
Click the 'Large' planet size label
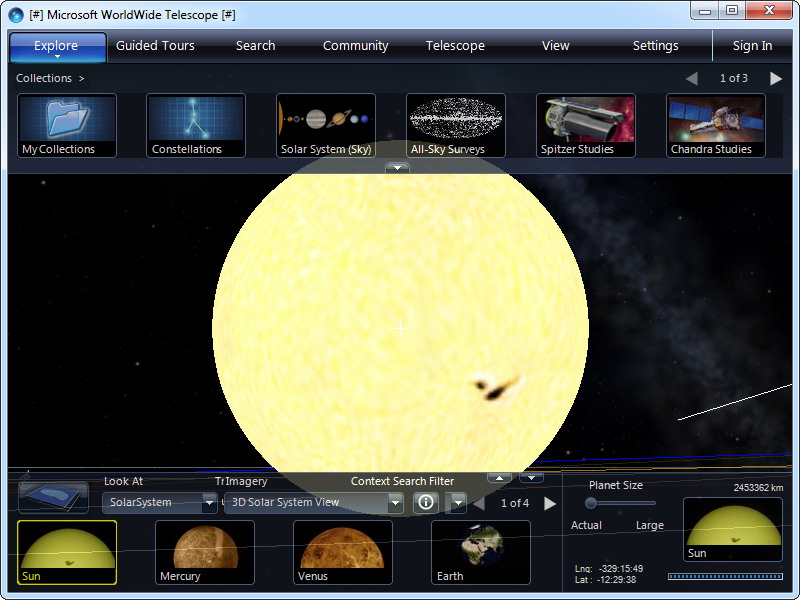click(649, 525)
